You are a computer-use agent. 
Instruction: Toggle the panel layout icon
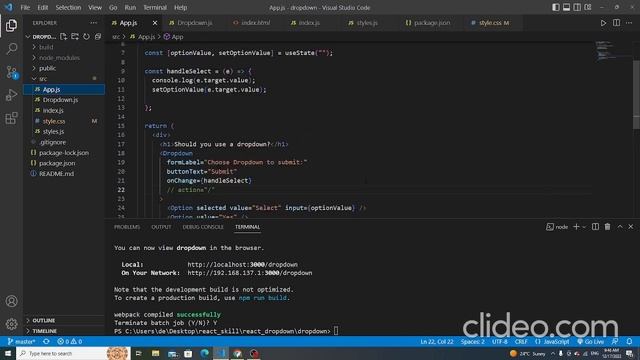point(566,7)
